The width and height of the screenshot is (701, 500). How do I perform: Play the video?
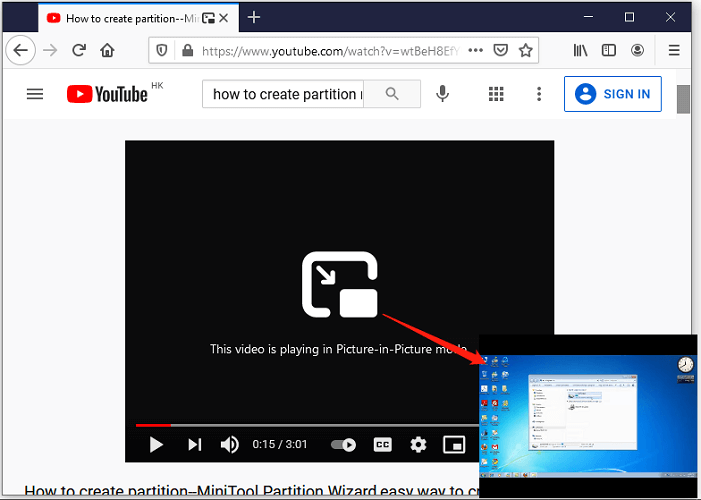click(x=156, y=445)
